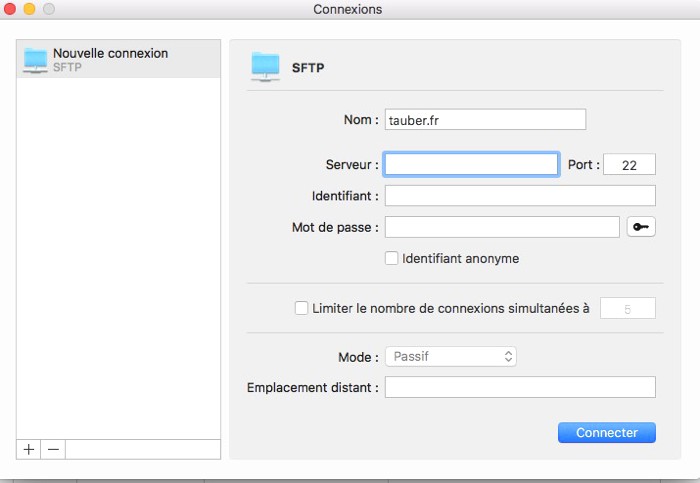Toggle the Limiter le nombre de connexions checkbox
Screen dimensions: 700x483
tap(302, 309)
